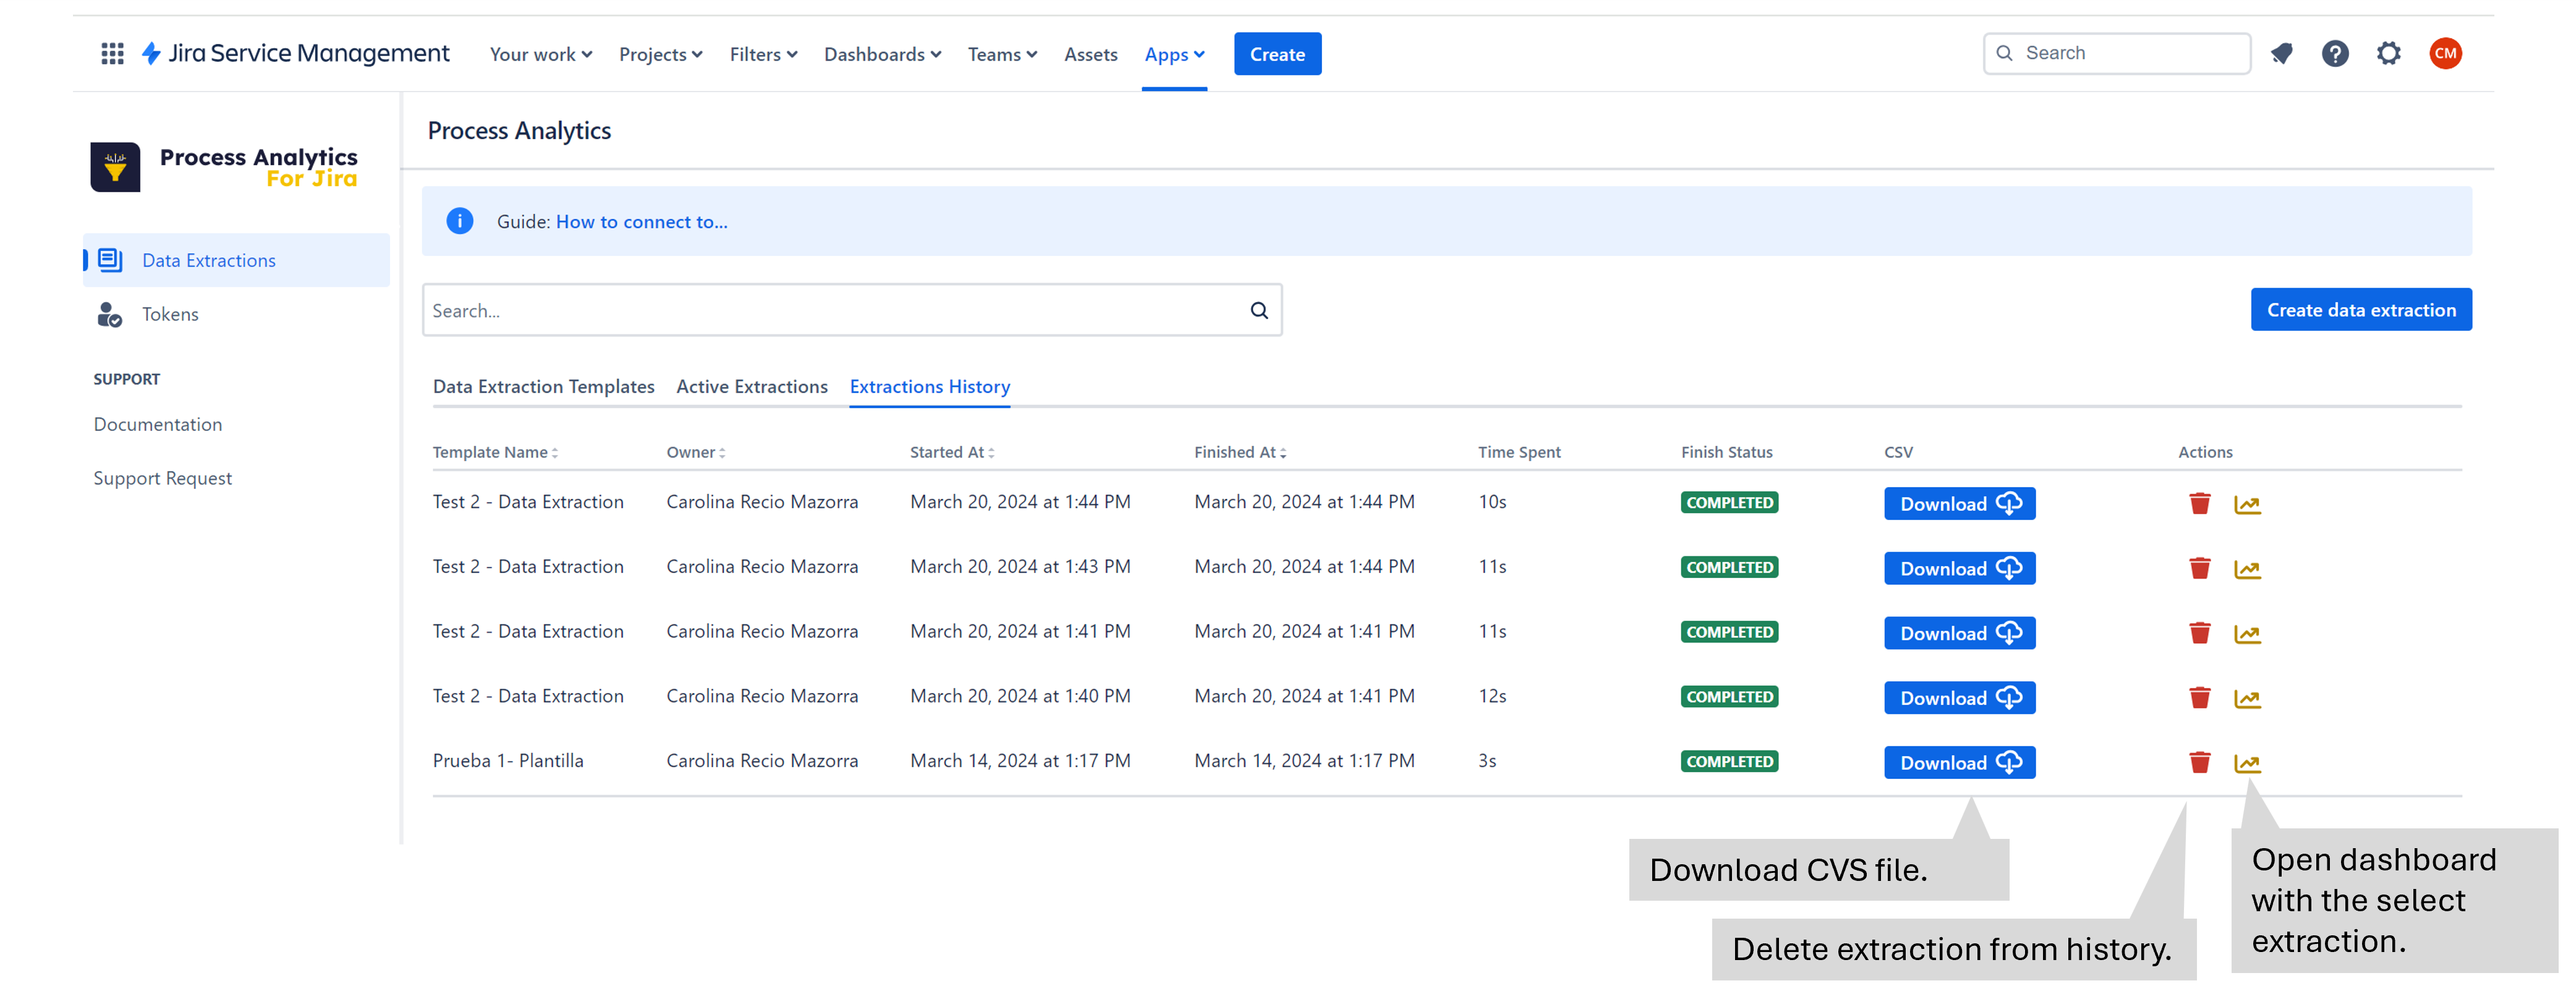Download CSV for Prueba 1- Plantilla

click(1959, 762)
